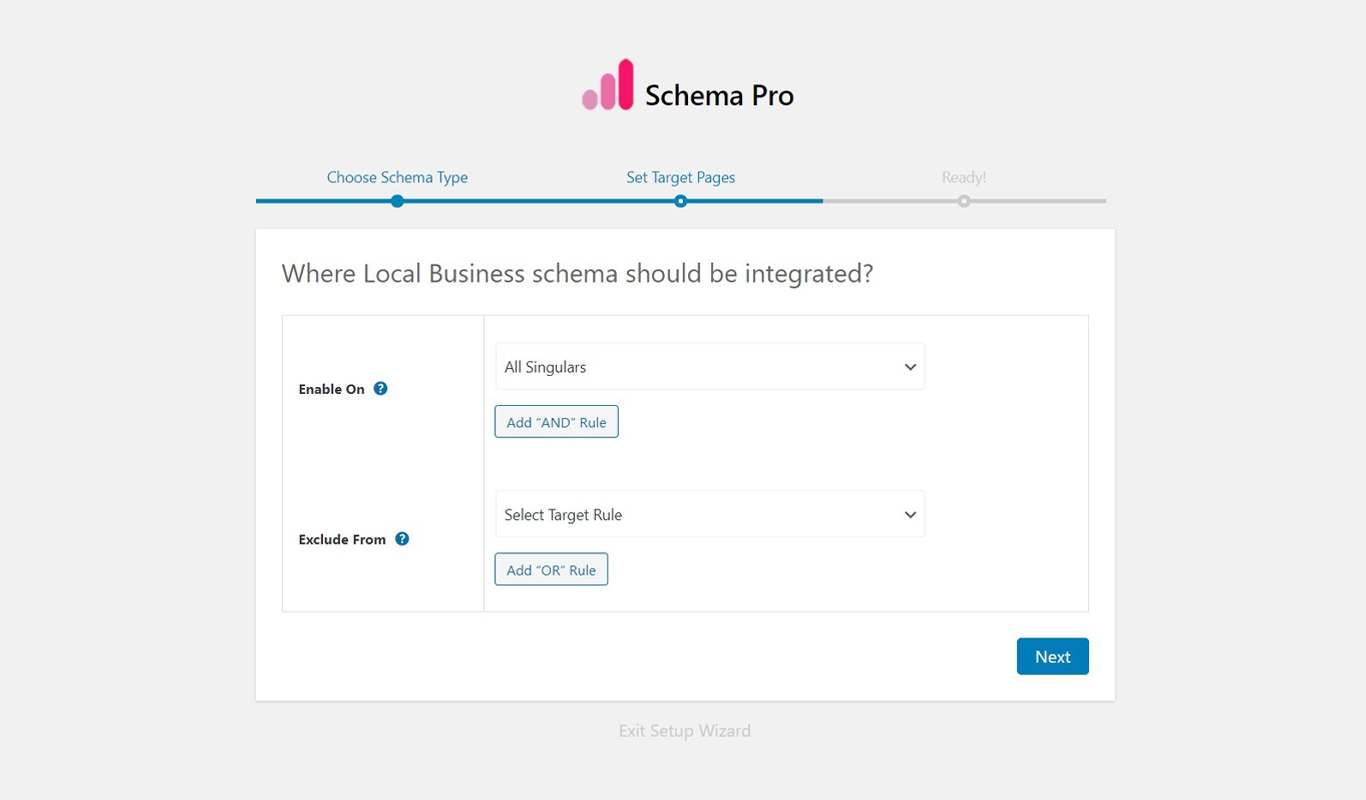Select the question mark beside Enable On

click(x=380, y=389)
